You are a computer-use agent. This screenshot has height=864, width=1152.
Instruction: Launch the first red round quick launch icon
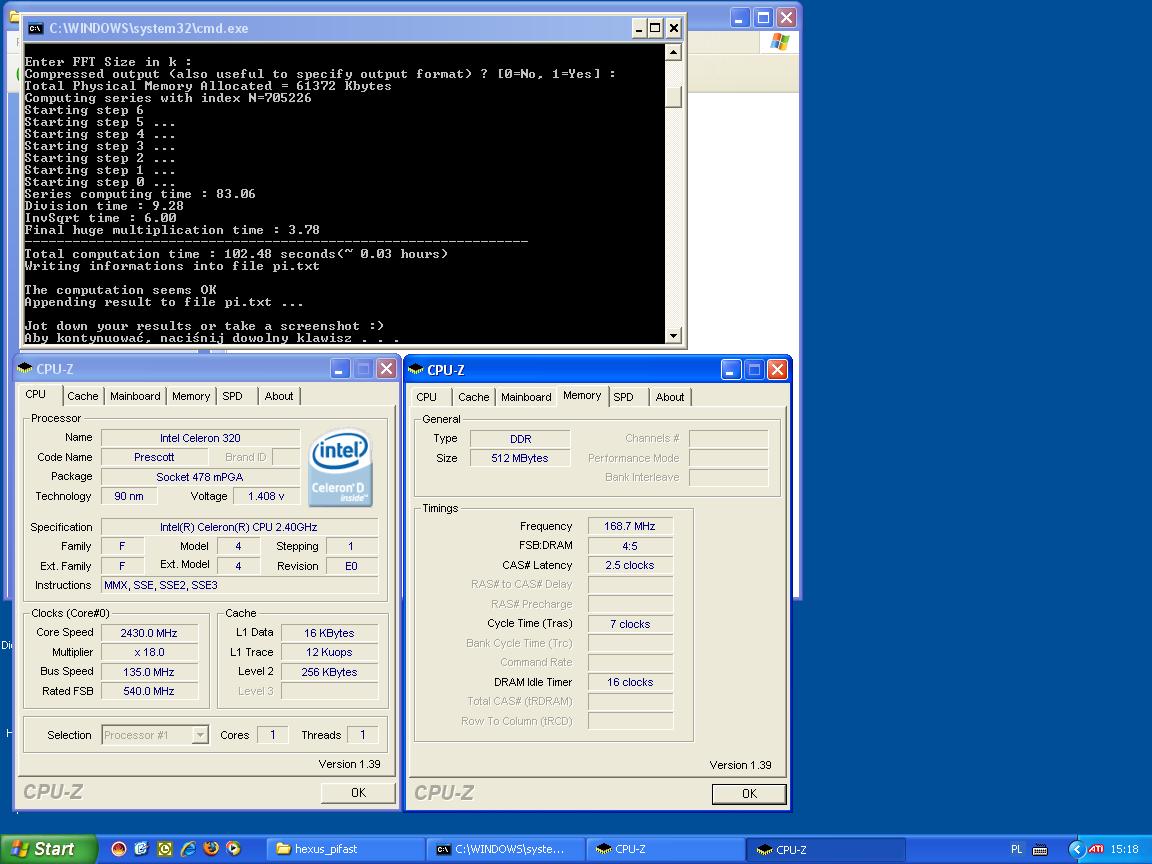118,849
